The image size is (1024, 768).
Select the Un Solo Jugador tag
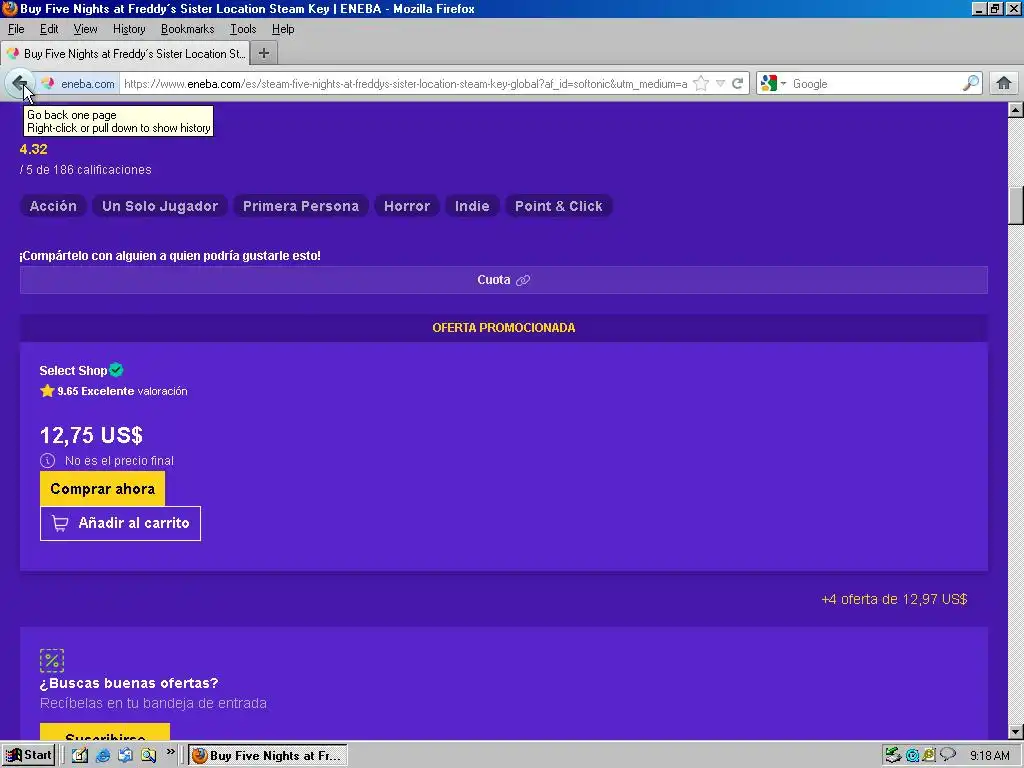(x=160, y=206)
